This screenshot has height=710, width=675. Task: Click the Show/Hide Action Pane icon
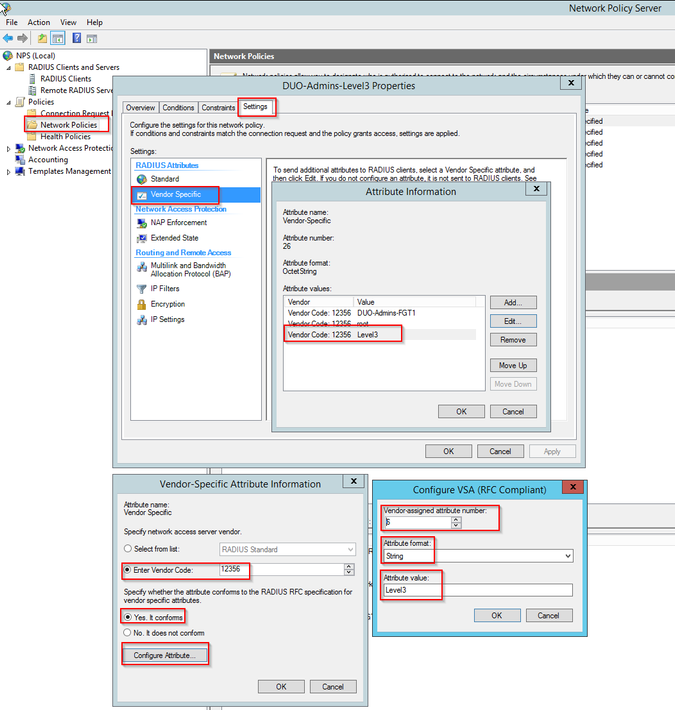[92, 39]
